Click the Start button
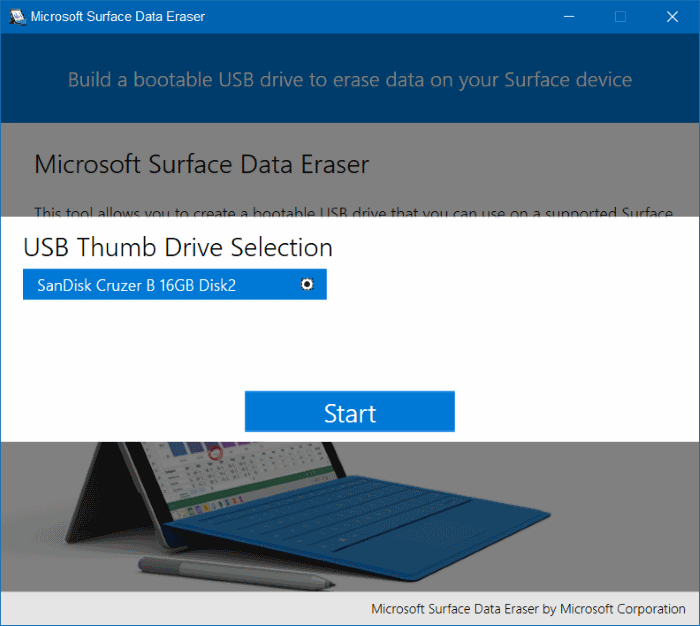 pyautogui.click(x=350, y=411)
